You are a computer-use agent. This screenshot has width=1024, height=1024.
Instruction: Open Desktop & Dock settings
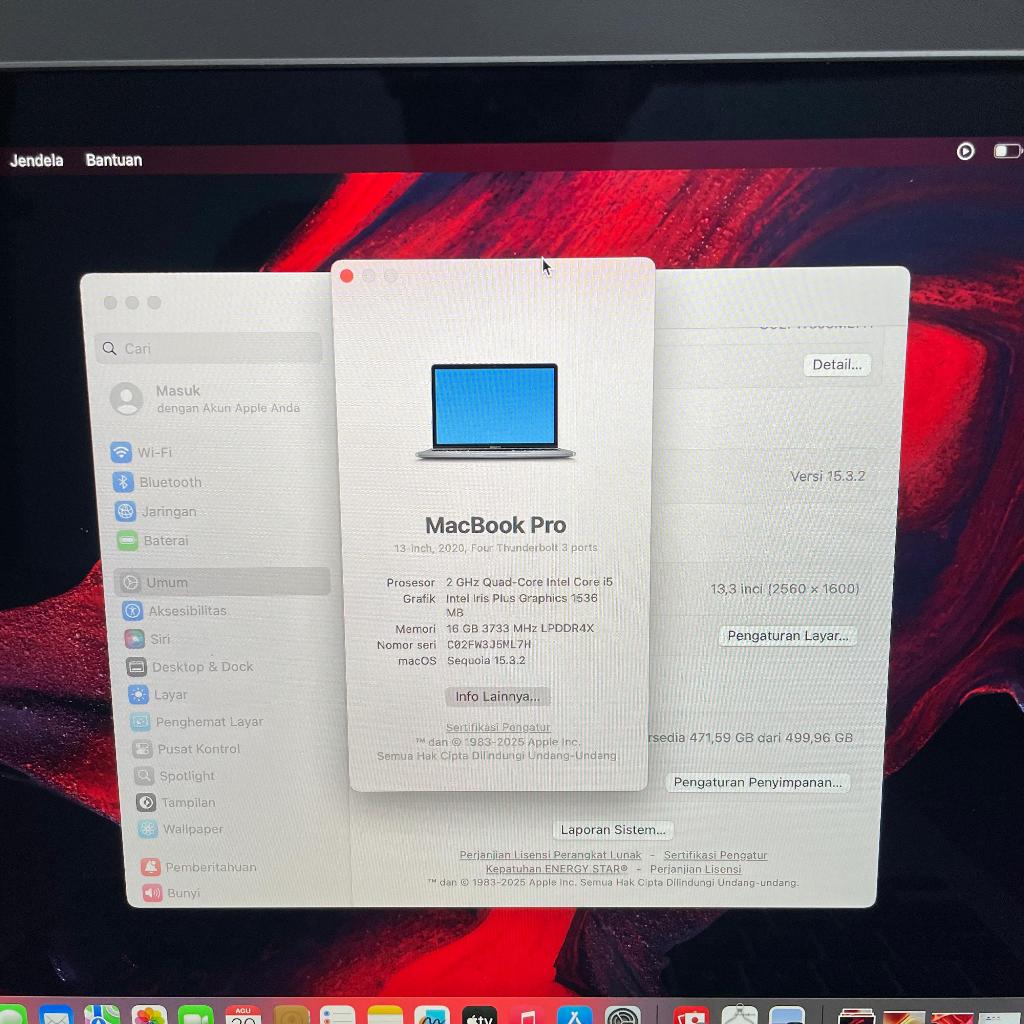[202, 667]
